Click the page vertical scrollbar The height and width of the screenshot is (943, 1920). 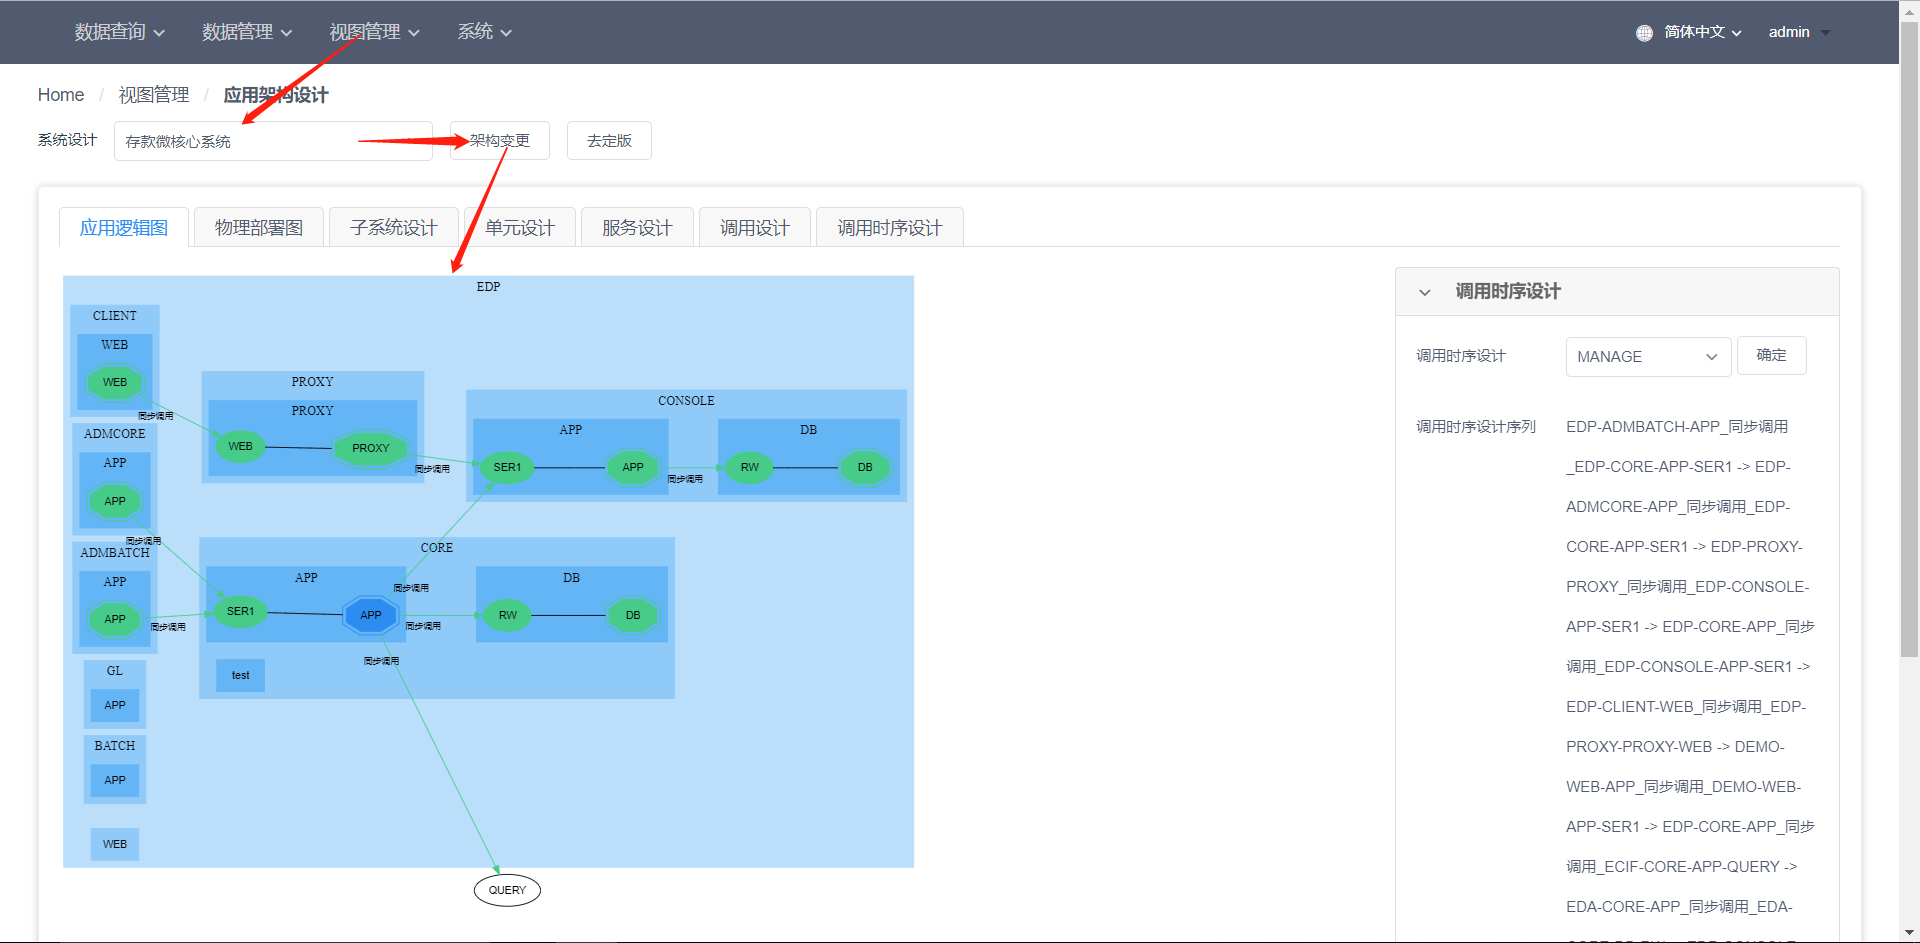[1909, 340]
